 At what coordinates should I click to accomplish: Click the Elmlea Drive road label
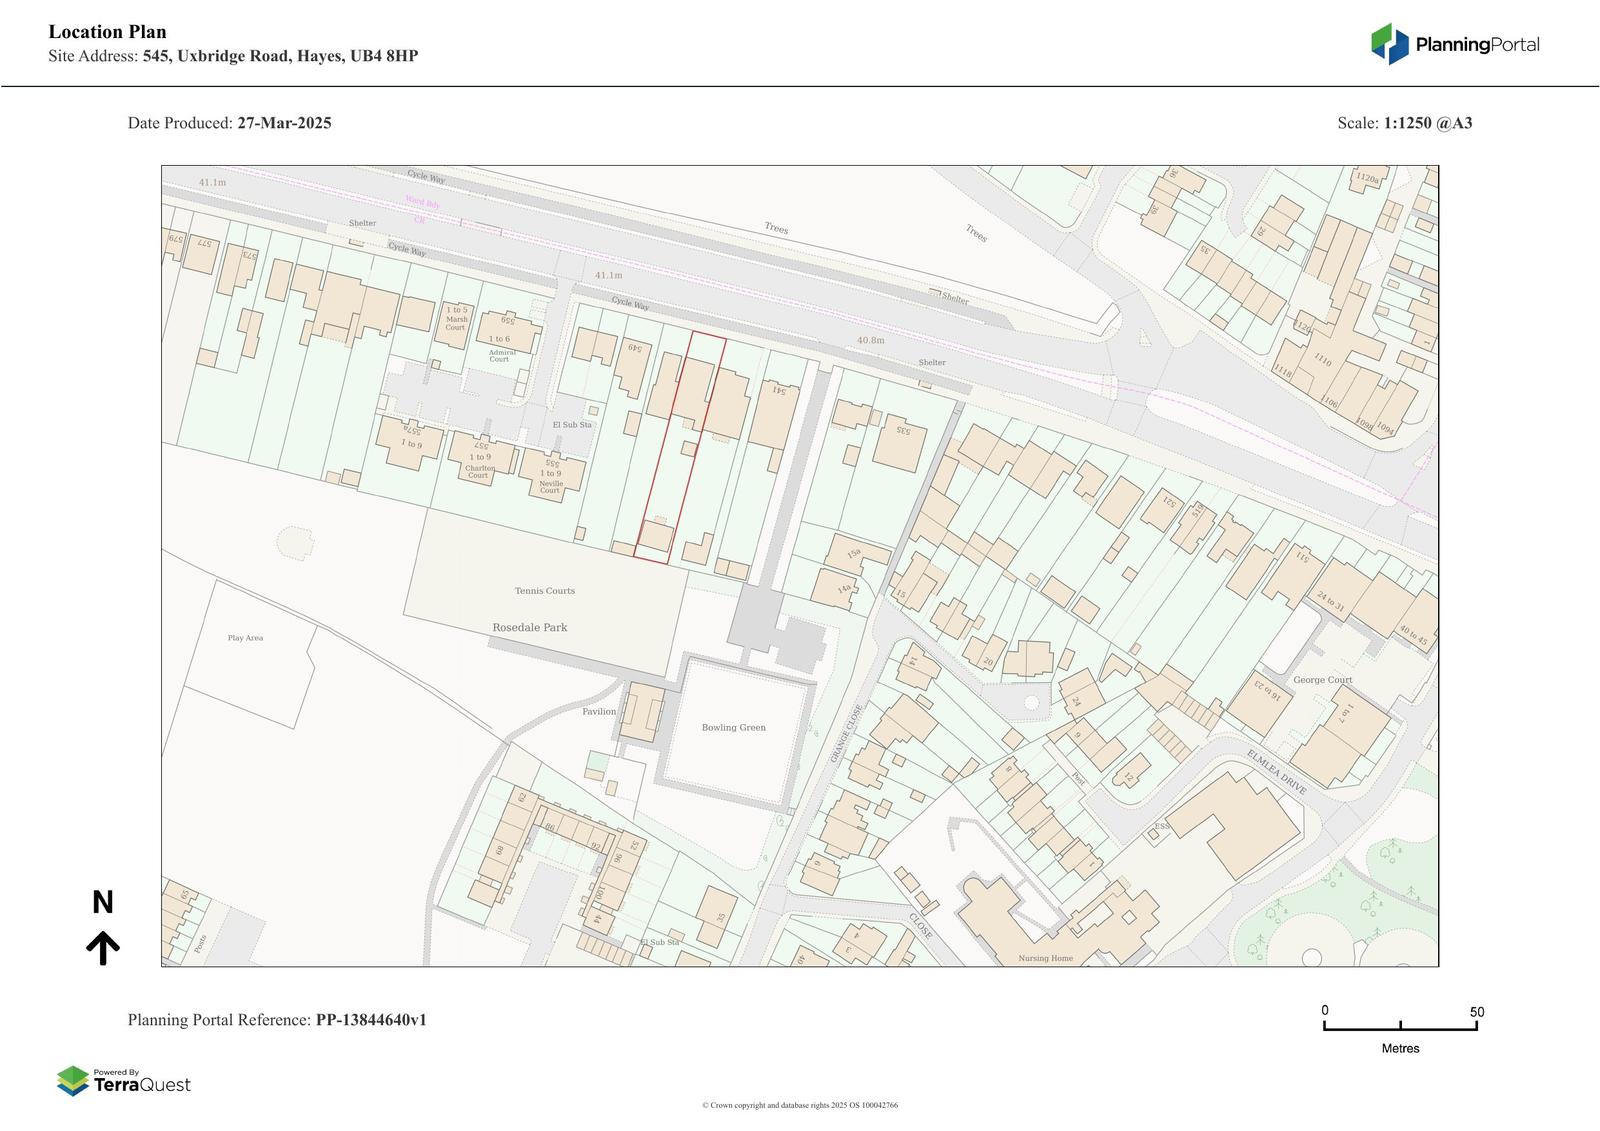coord(1276,772)
